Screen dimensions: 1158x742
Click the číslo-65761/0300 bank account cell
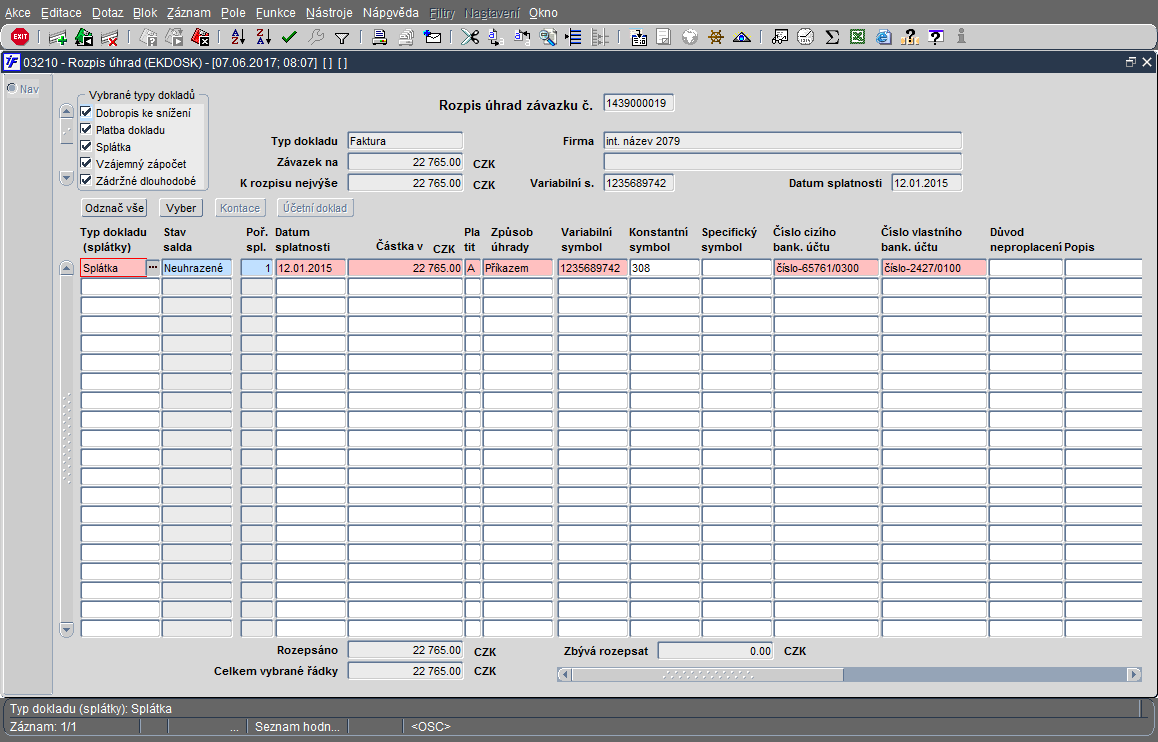pyautogui.click(x=826, y=268)
